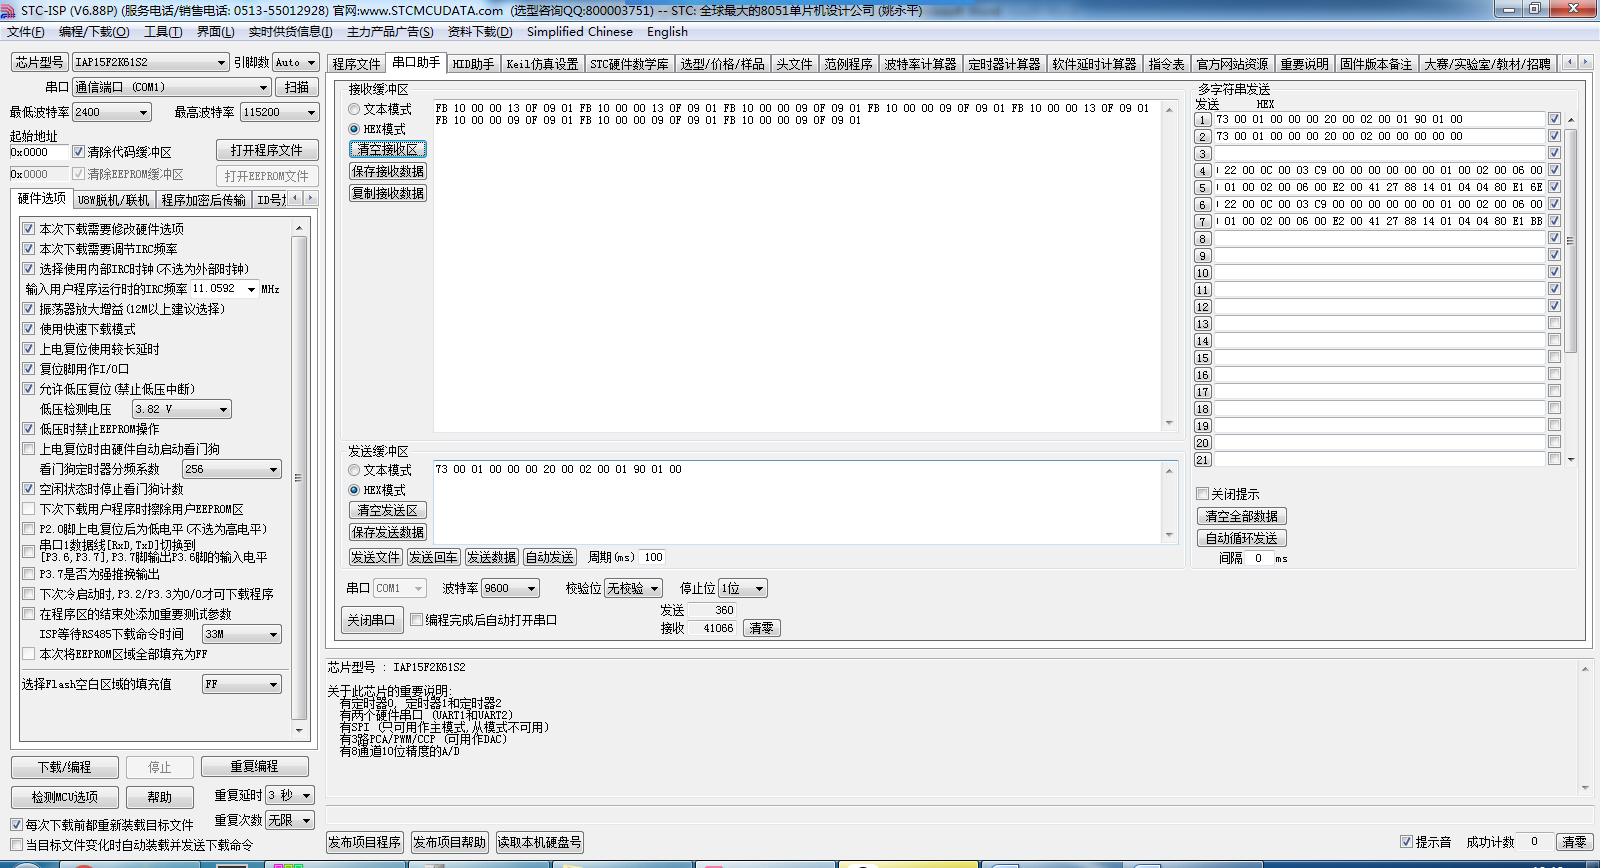Click 发送数据 button
Screen dimensions: 1600x868
(491, 557)
